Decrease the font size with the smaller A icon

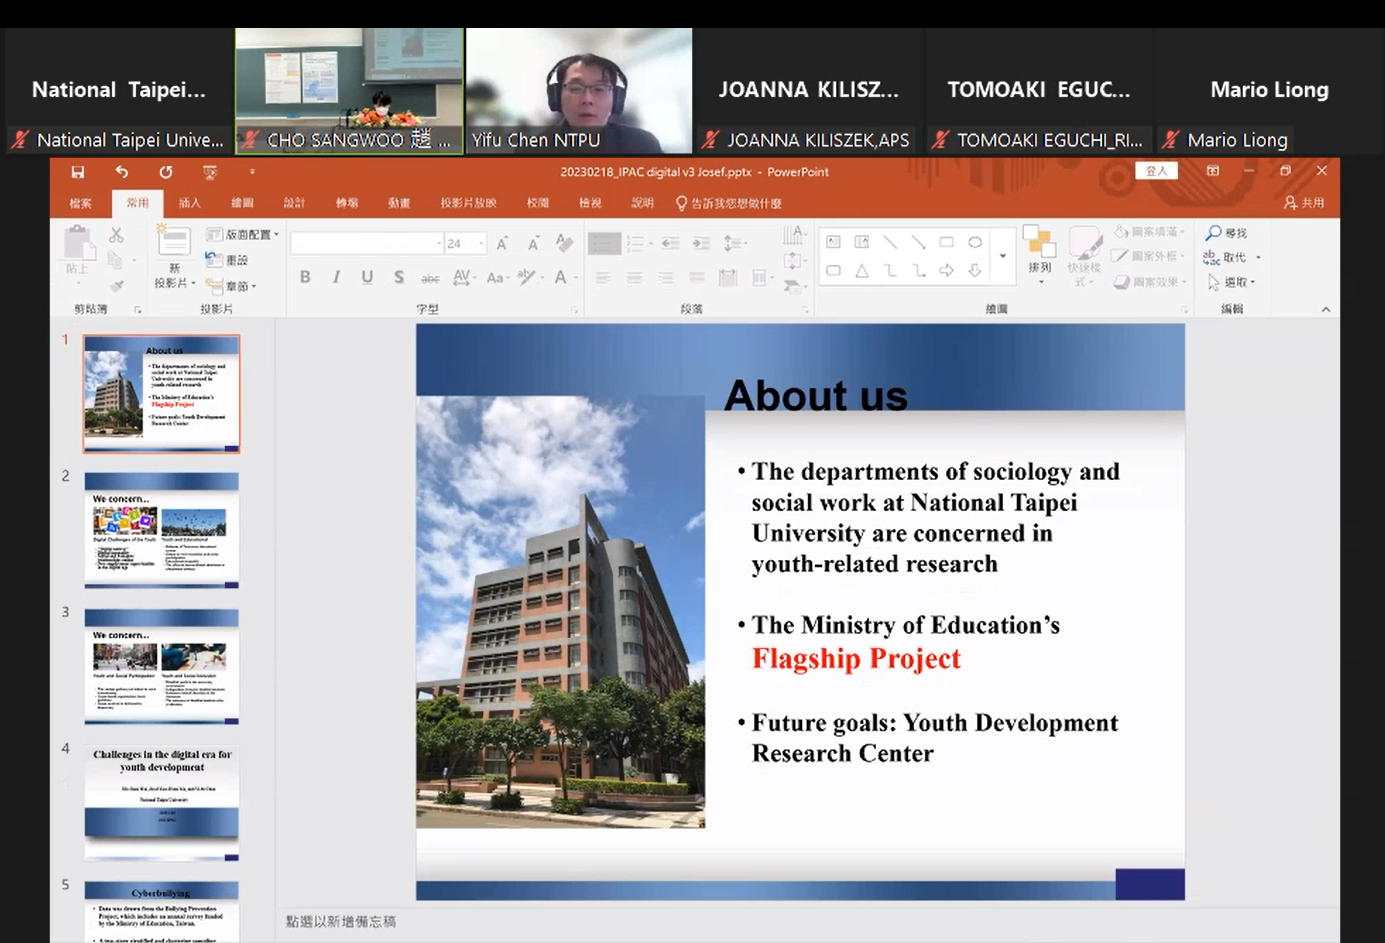click(534, 243)
